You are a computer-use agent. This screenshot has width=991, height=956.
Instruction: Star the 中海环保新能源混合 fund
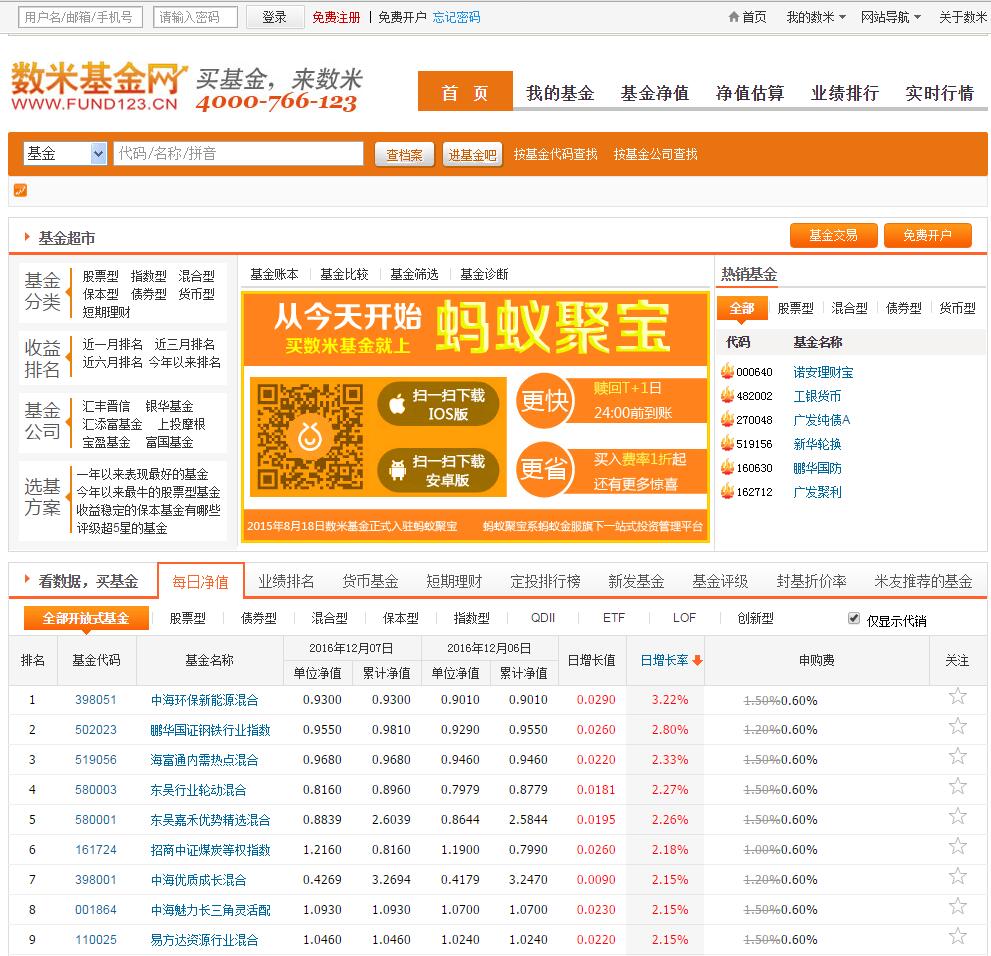point(958,696)
